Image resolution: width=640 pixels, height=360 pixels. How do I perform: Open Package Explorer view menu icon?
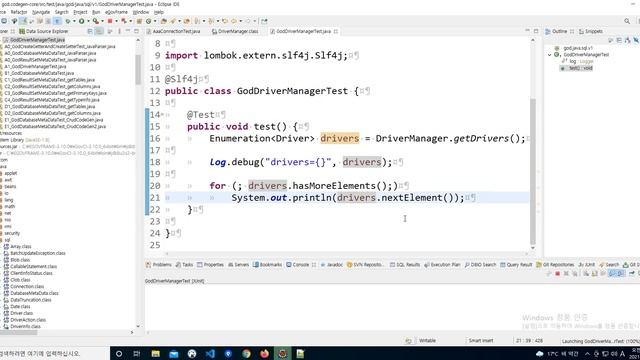(x=119, y=31)
